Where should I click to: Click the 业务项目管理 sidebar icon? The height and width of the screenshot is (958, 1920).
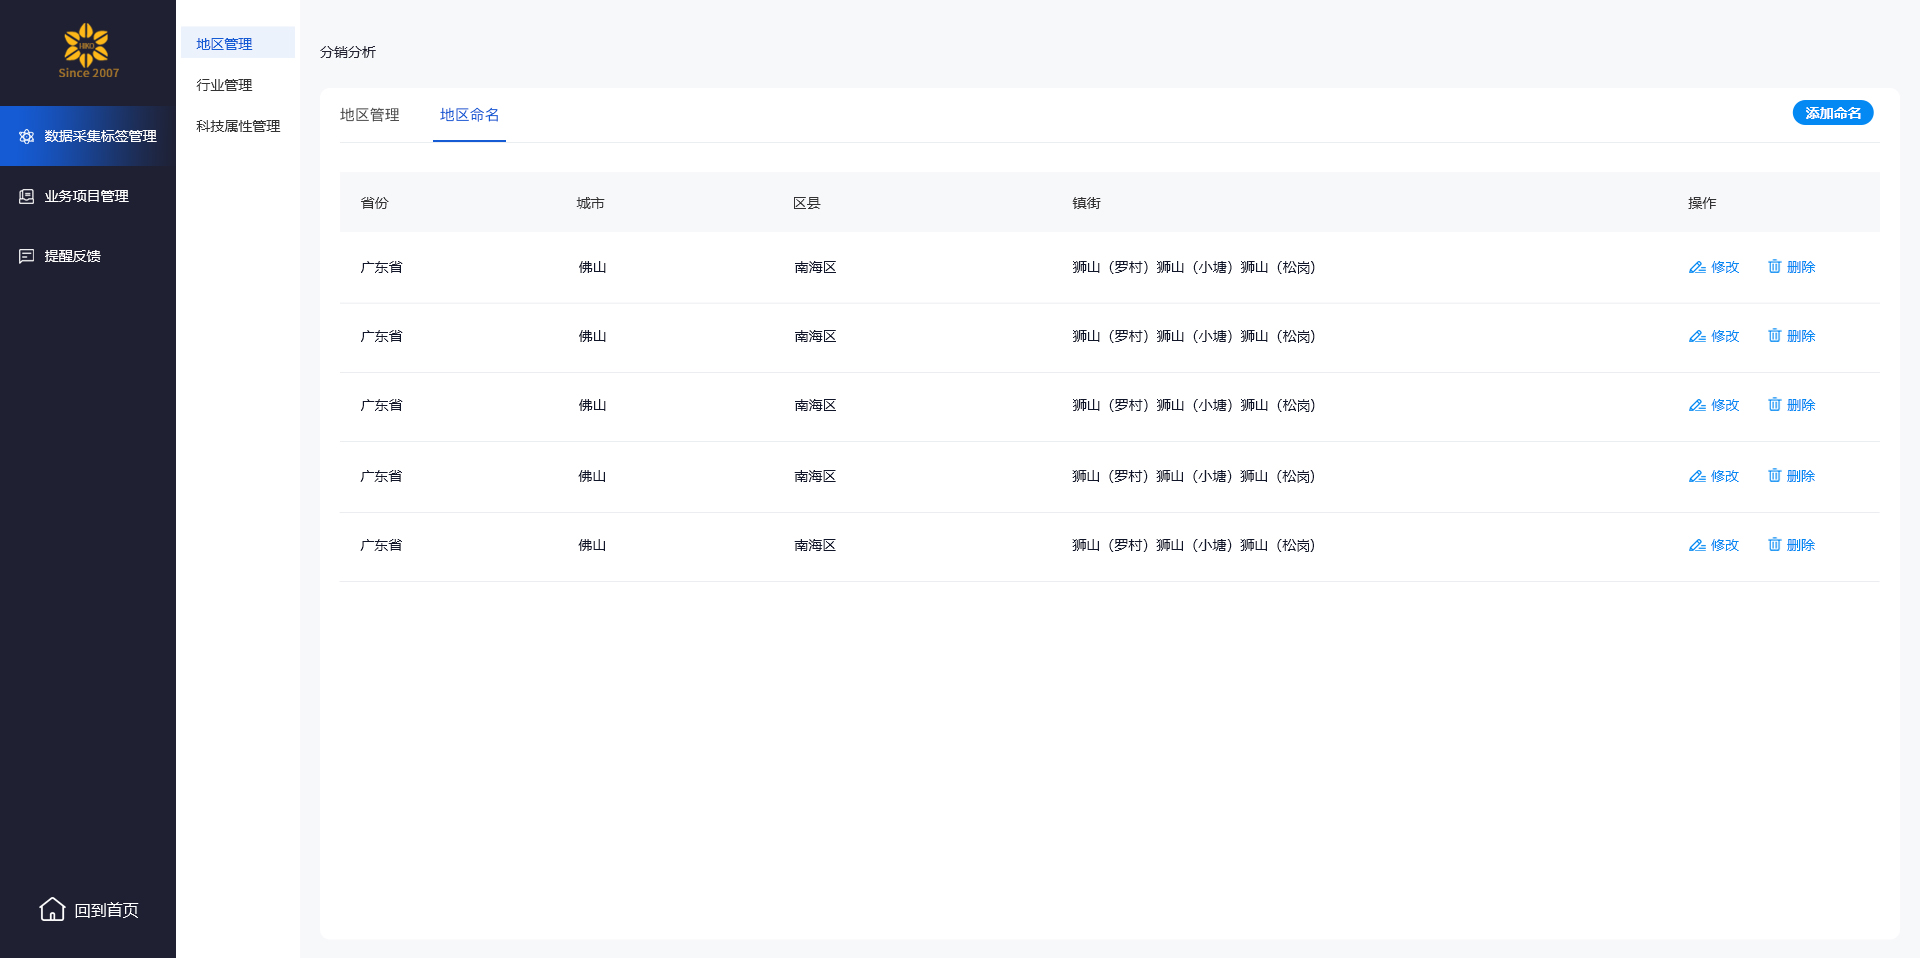pos(27,197)
